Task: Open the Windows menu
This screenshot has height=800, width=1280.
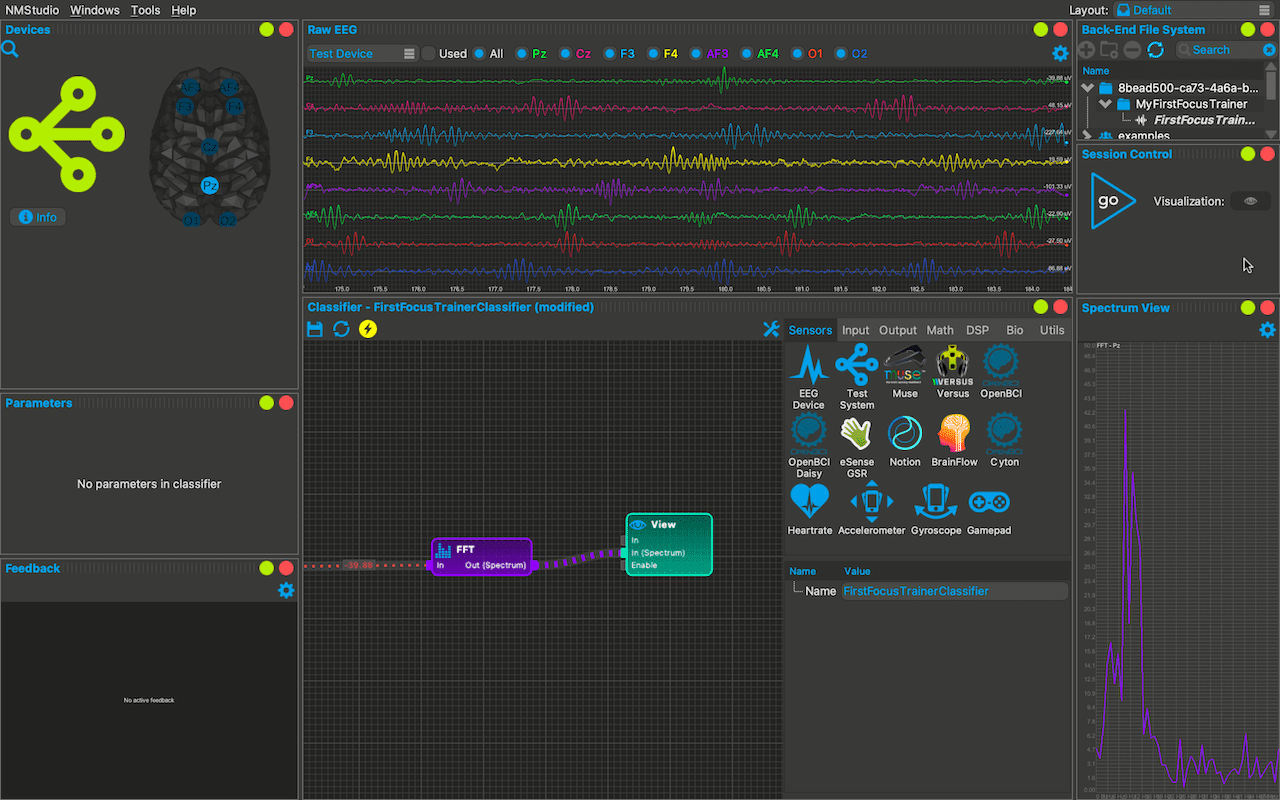Action: 95,10
